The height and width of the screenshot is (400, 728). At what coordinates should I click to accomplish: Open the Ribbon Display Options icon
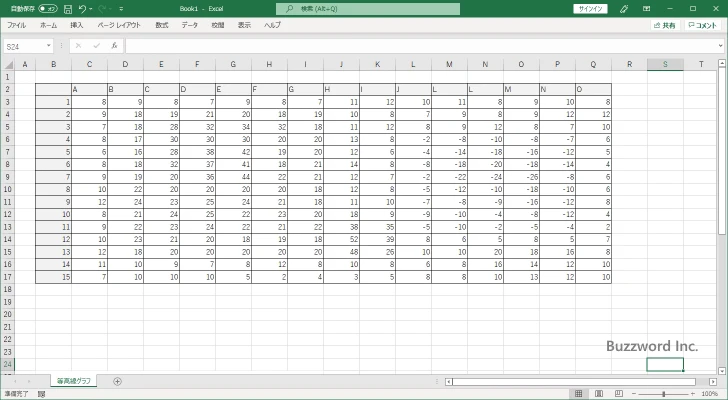pyautogui.click(x=646, y=9)
